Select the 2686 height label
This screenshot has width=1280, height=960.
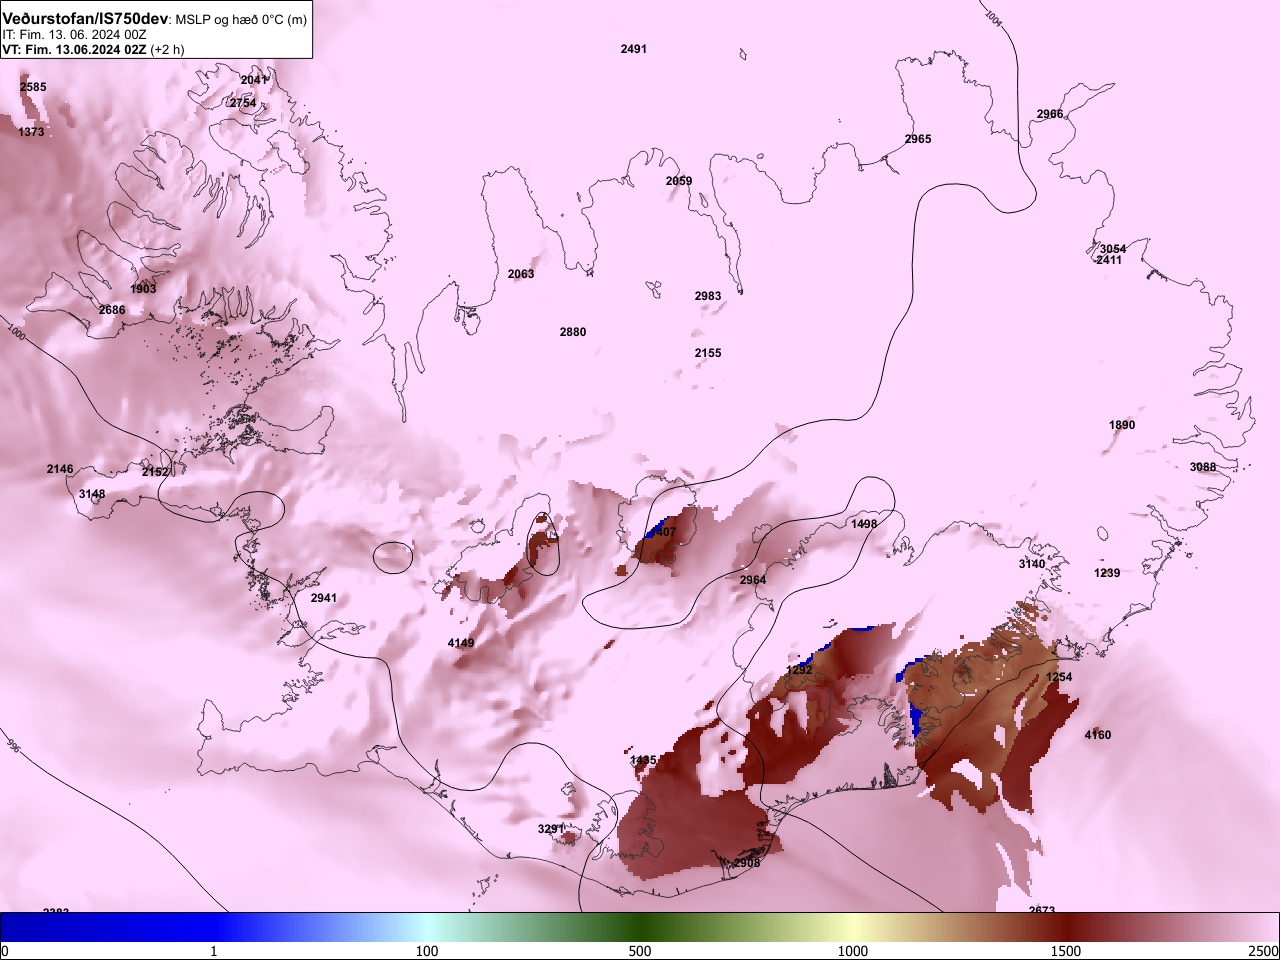tap(112, 310)
